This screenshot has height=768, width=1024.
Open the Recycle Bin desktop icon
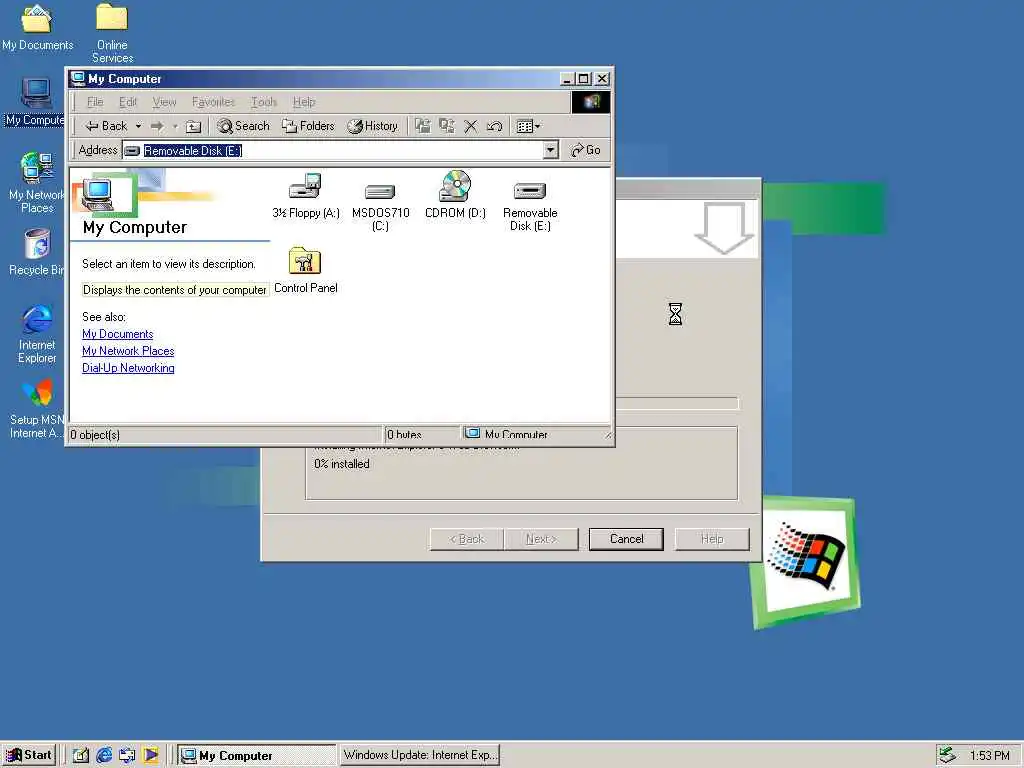click(36, 252)
